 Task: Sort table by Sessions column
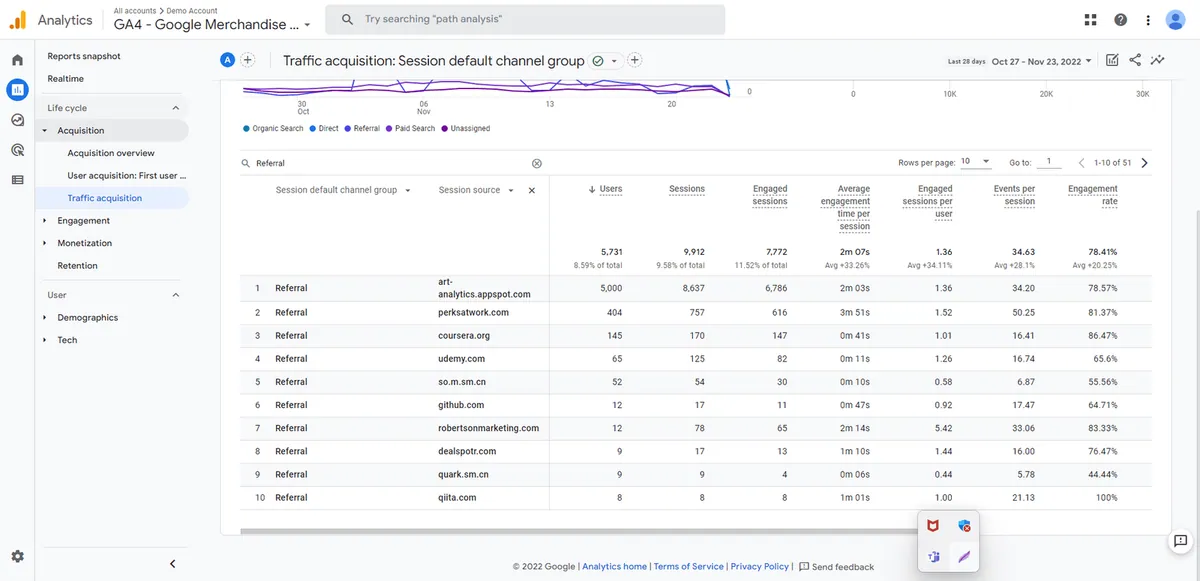(x=687, y=189)
